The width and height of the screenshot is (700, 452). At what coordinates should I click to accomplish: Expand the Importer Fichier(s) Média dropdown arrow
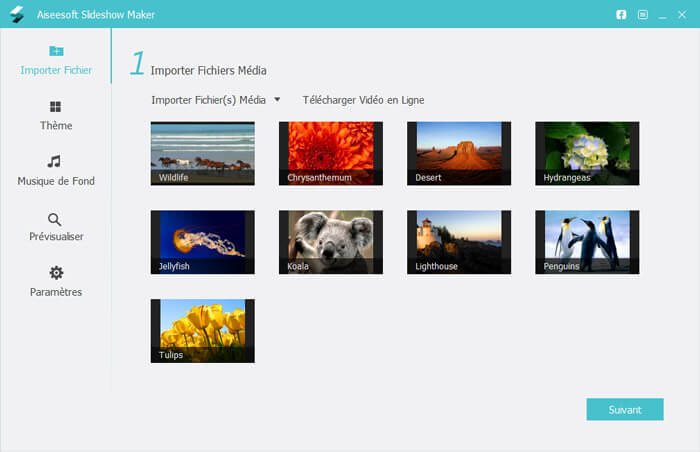(277, 100)
